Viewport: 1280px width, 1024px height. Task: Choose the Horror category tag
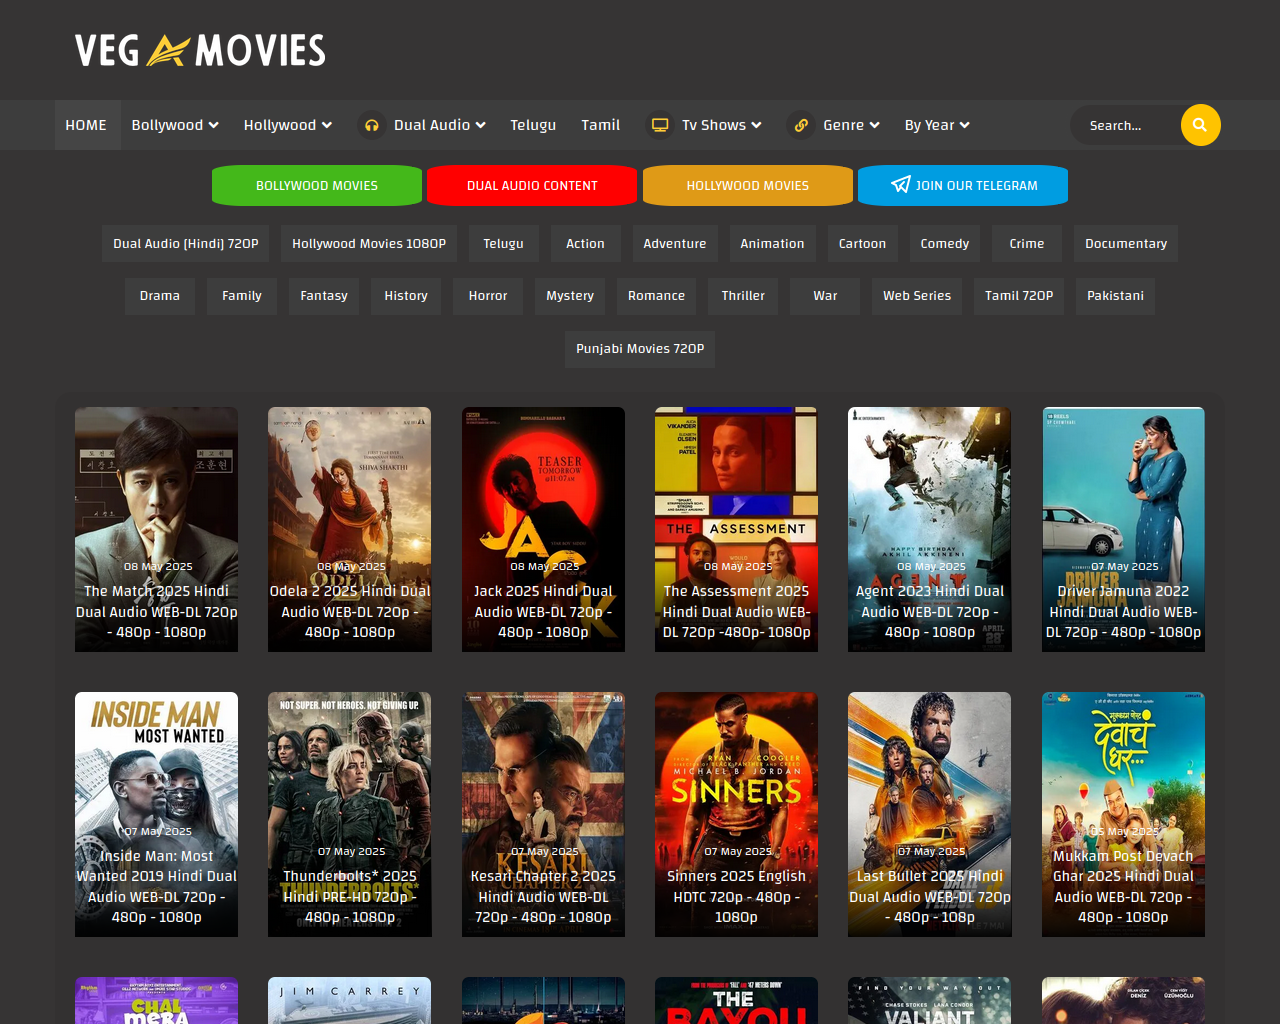[x=488, y=295]
